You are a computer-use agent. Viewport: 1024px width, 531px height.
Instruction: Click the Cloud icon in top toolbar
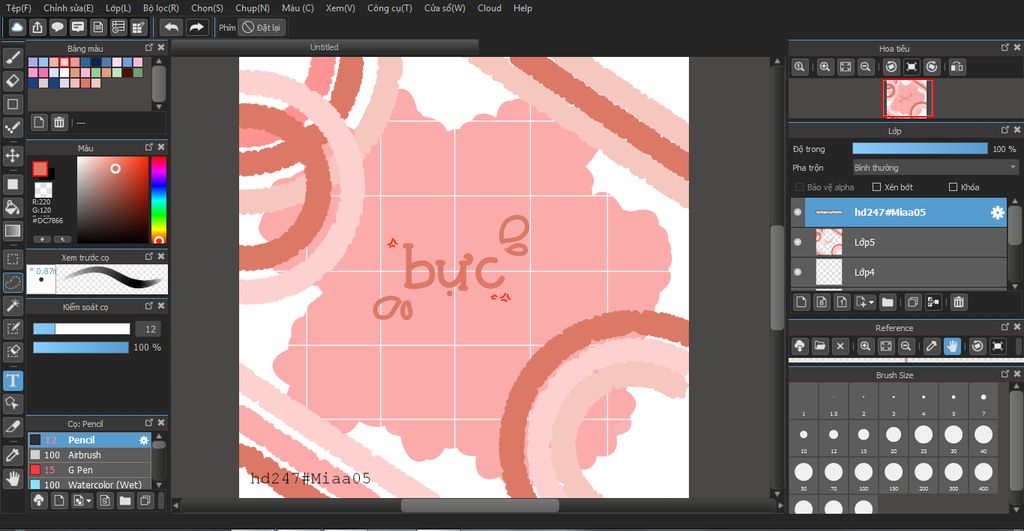(17, 27)
